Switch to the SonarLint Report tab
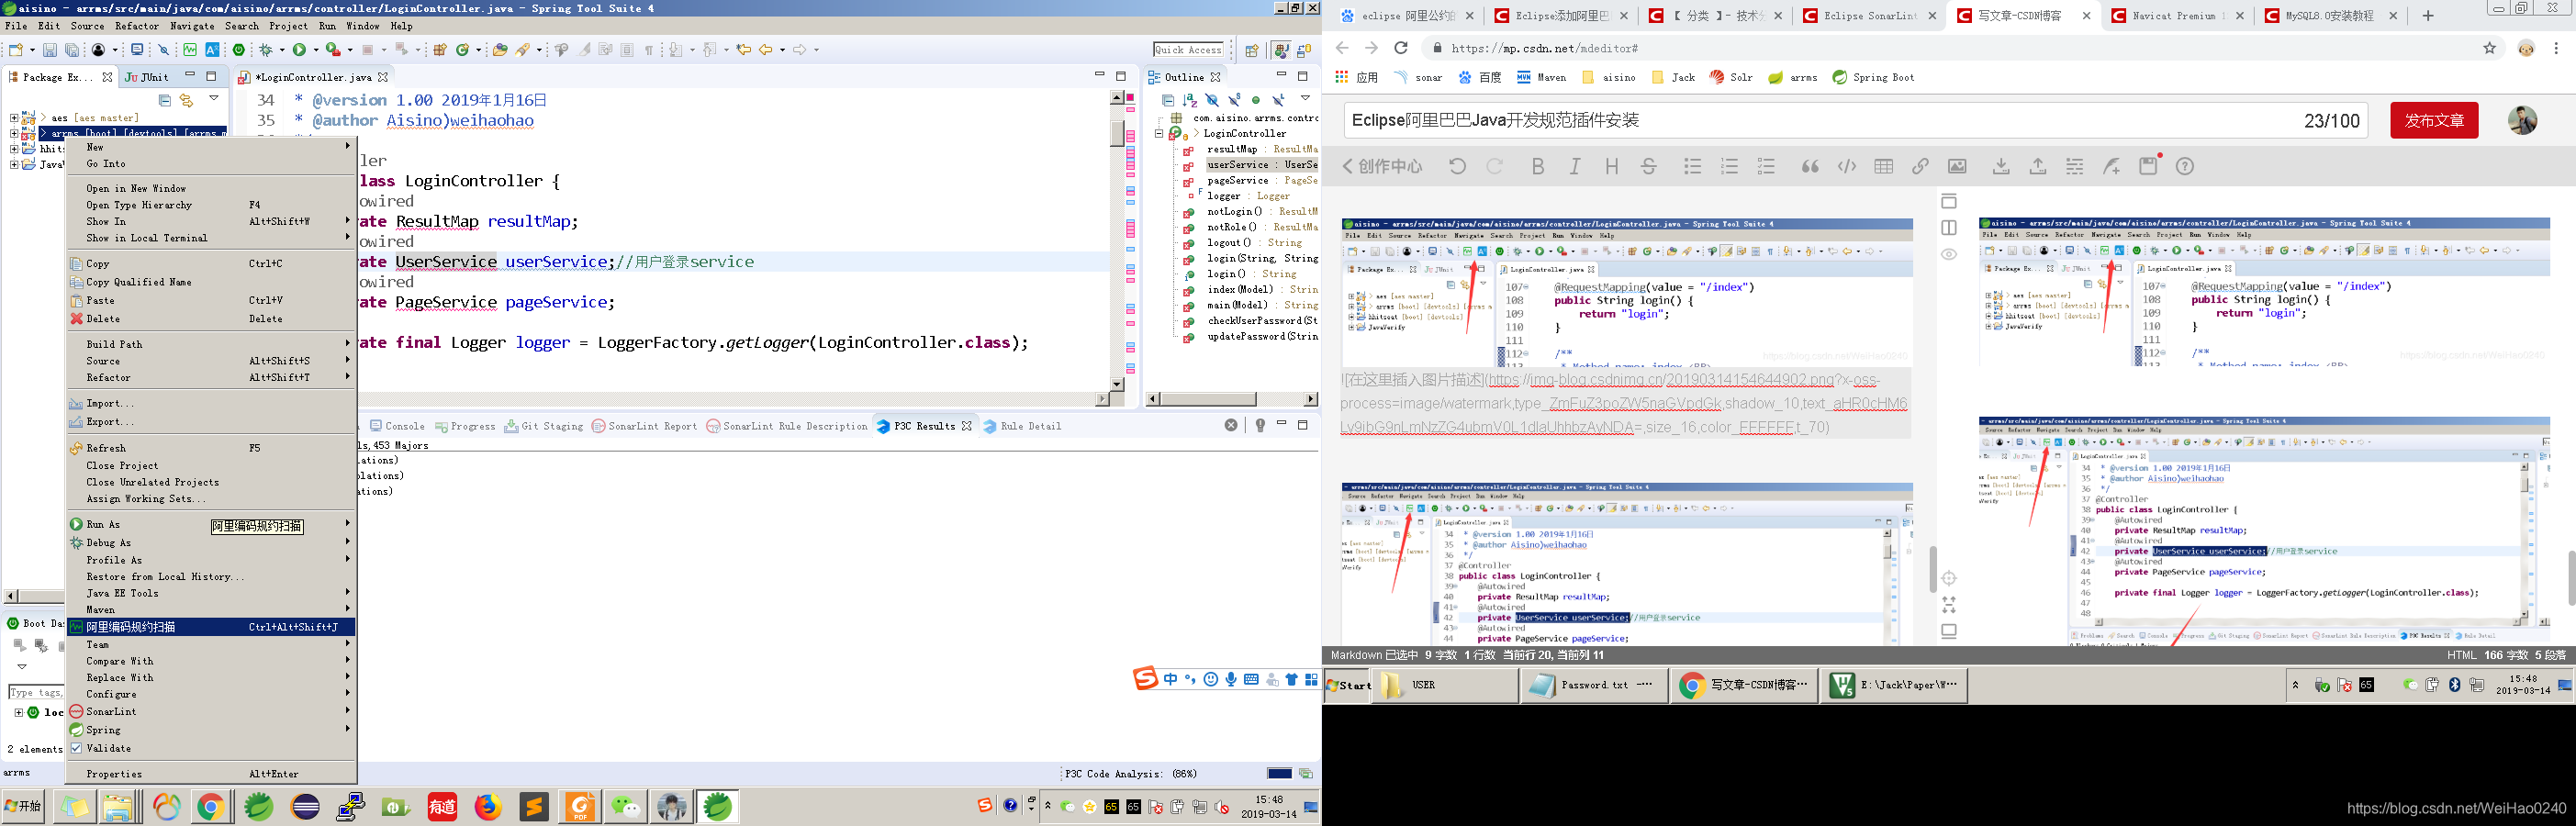This screenshot has height=826, width=2576. point(645,426)
